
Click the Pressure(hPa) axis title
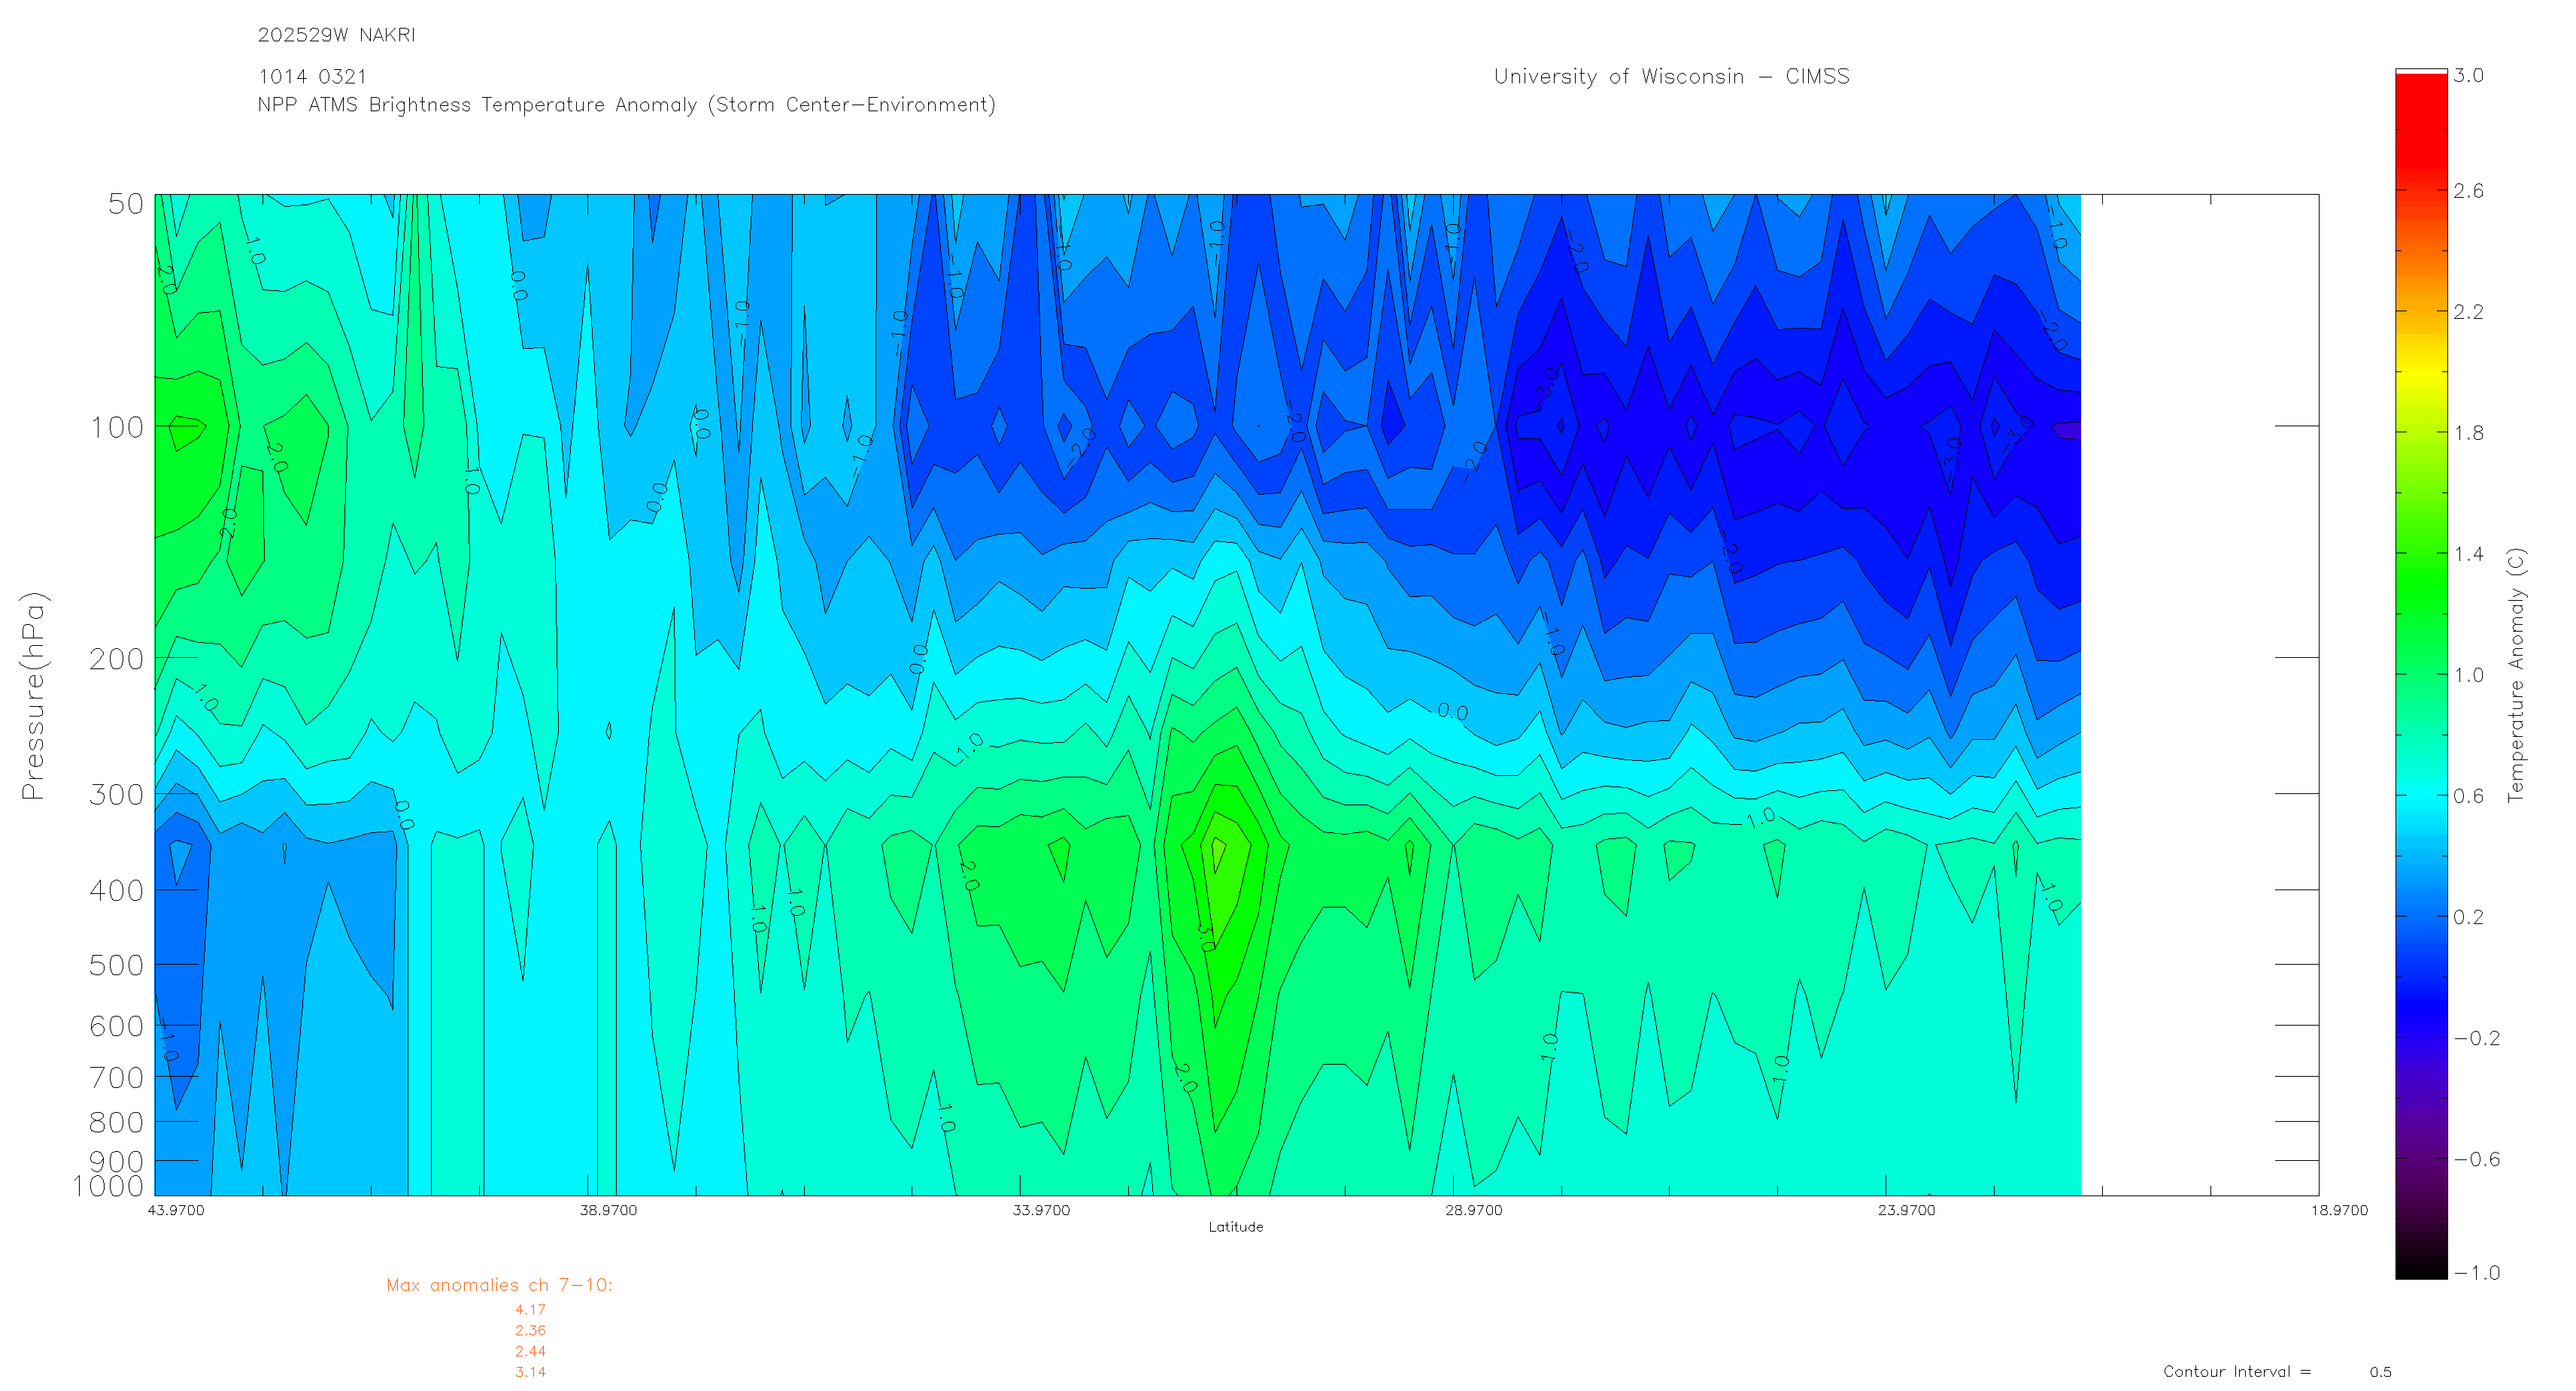point(33,695)
